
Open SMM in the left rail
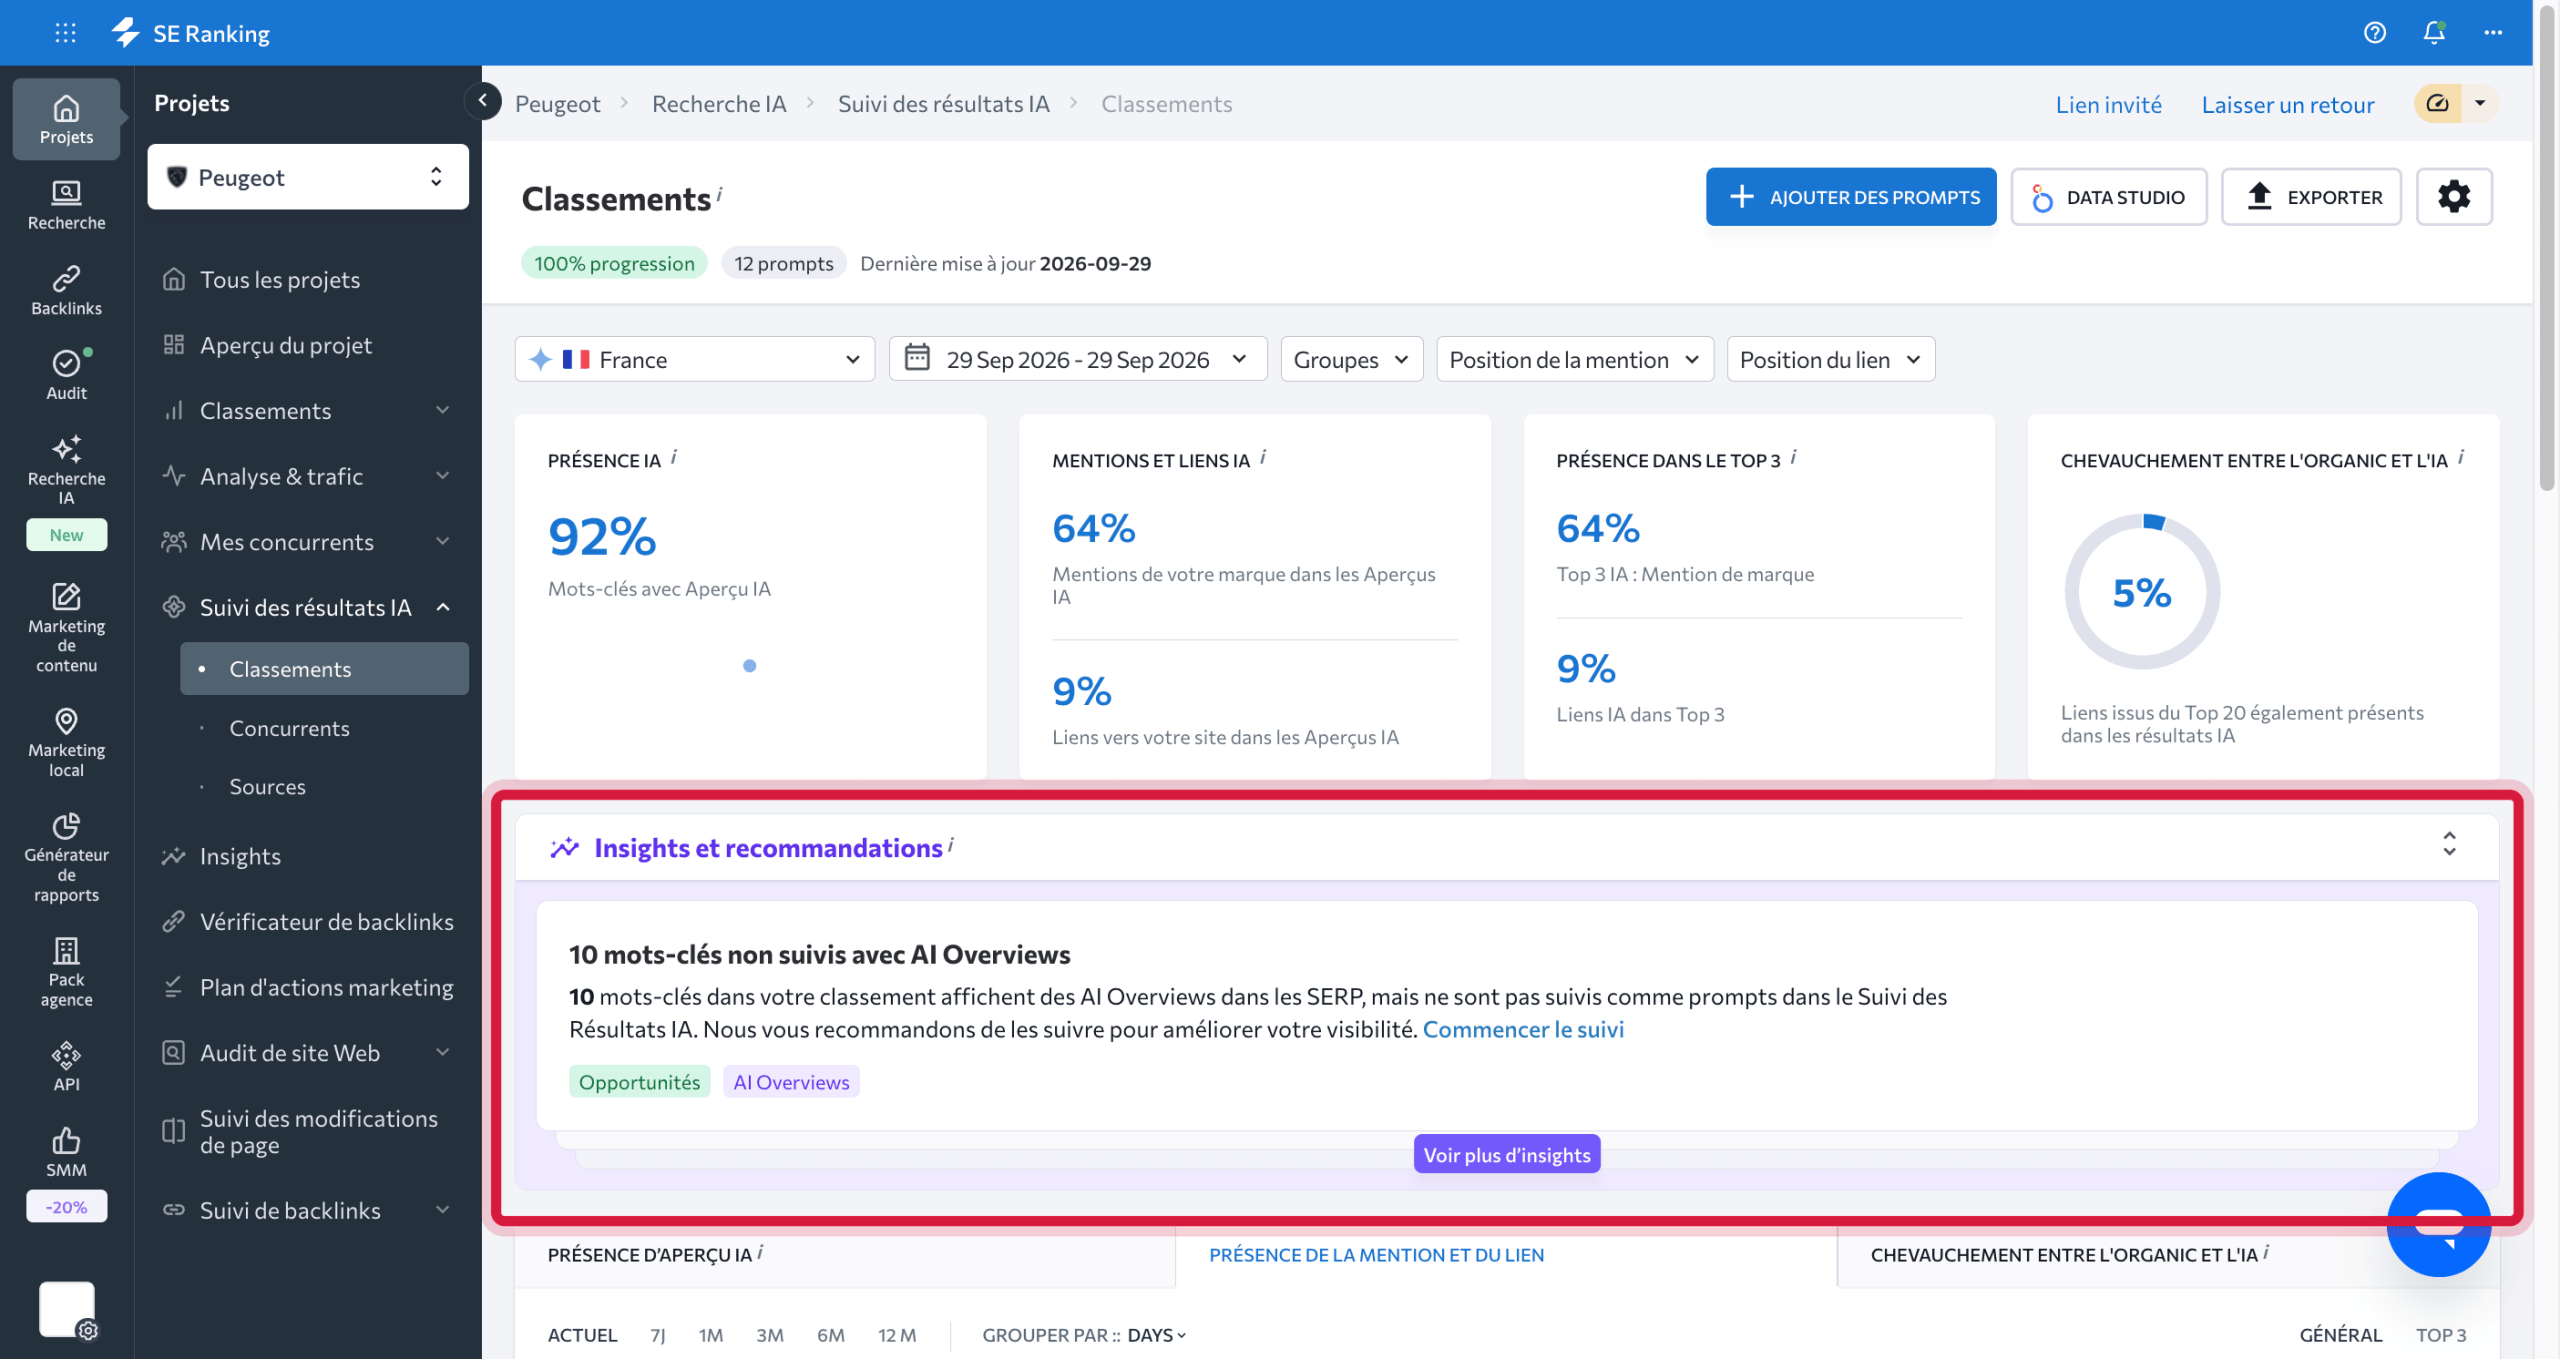point(66,1152)
